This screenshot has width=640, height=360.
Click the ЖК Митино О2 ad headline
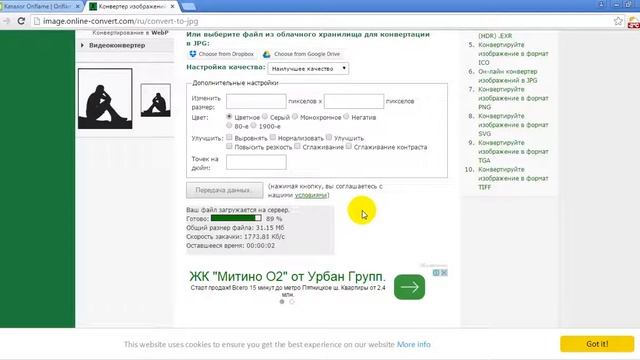click(x=287, y=276)
